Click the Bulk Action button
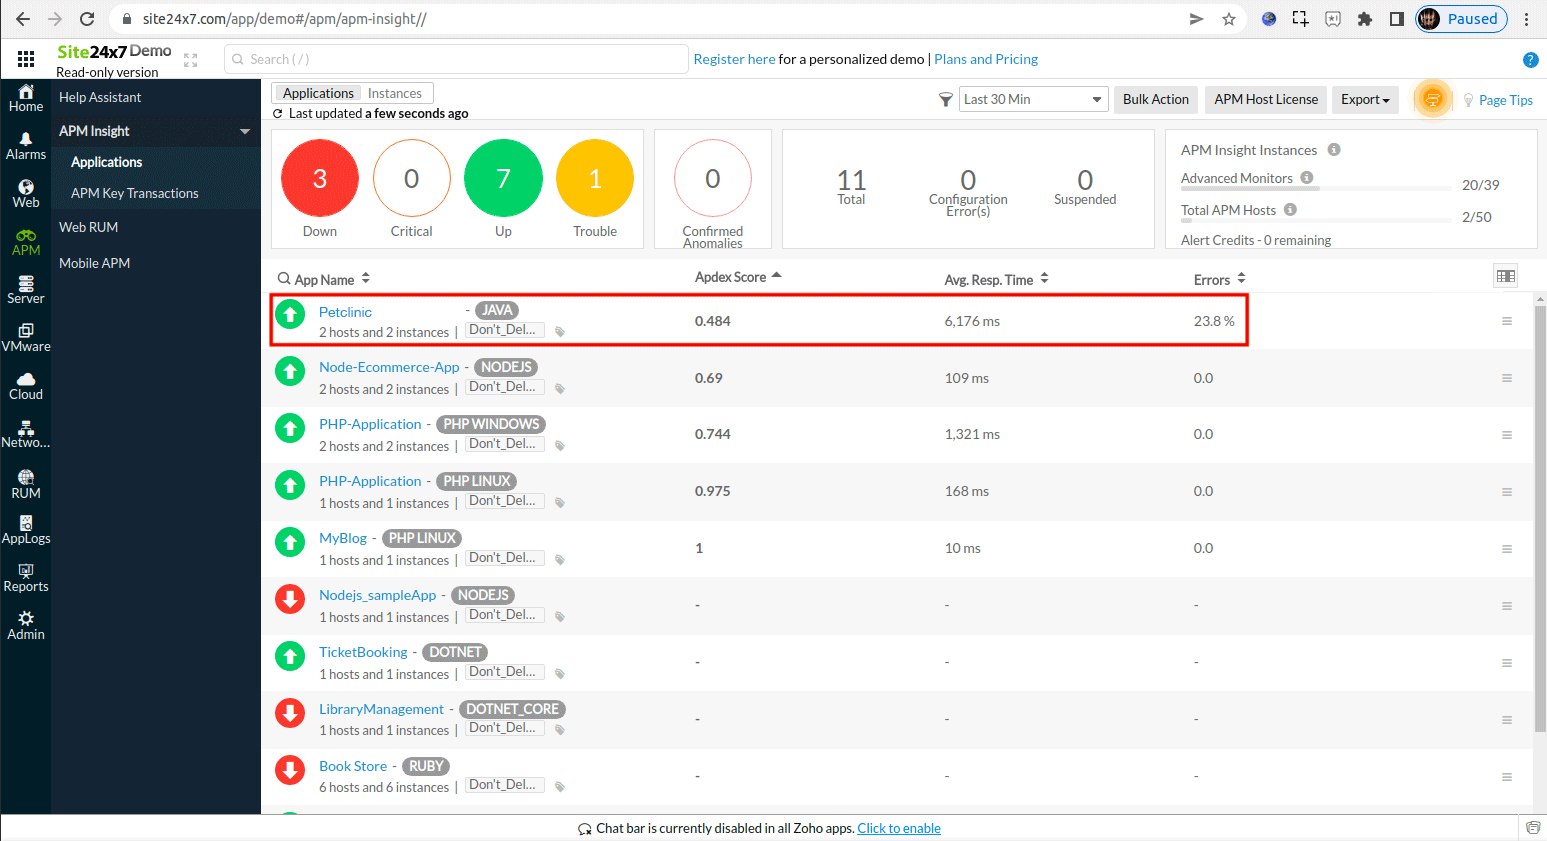The height and width of the screenshot is (841, 1547). [1155, 99]
